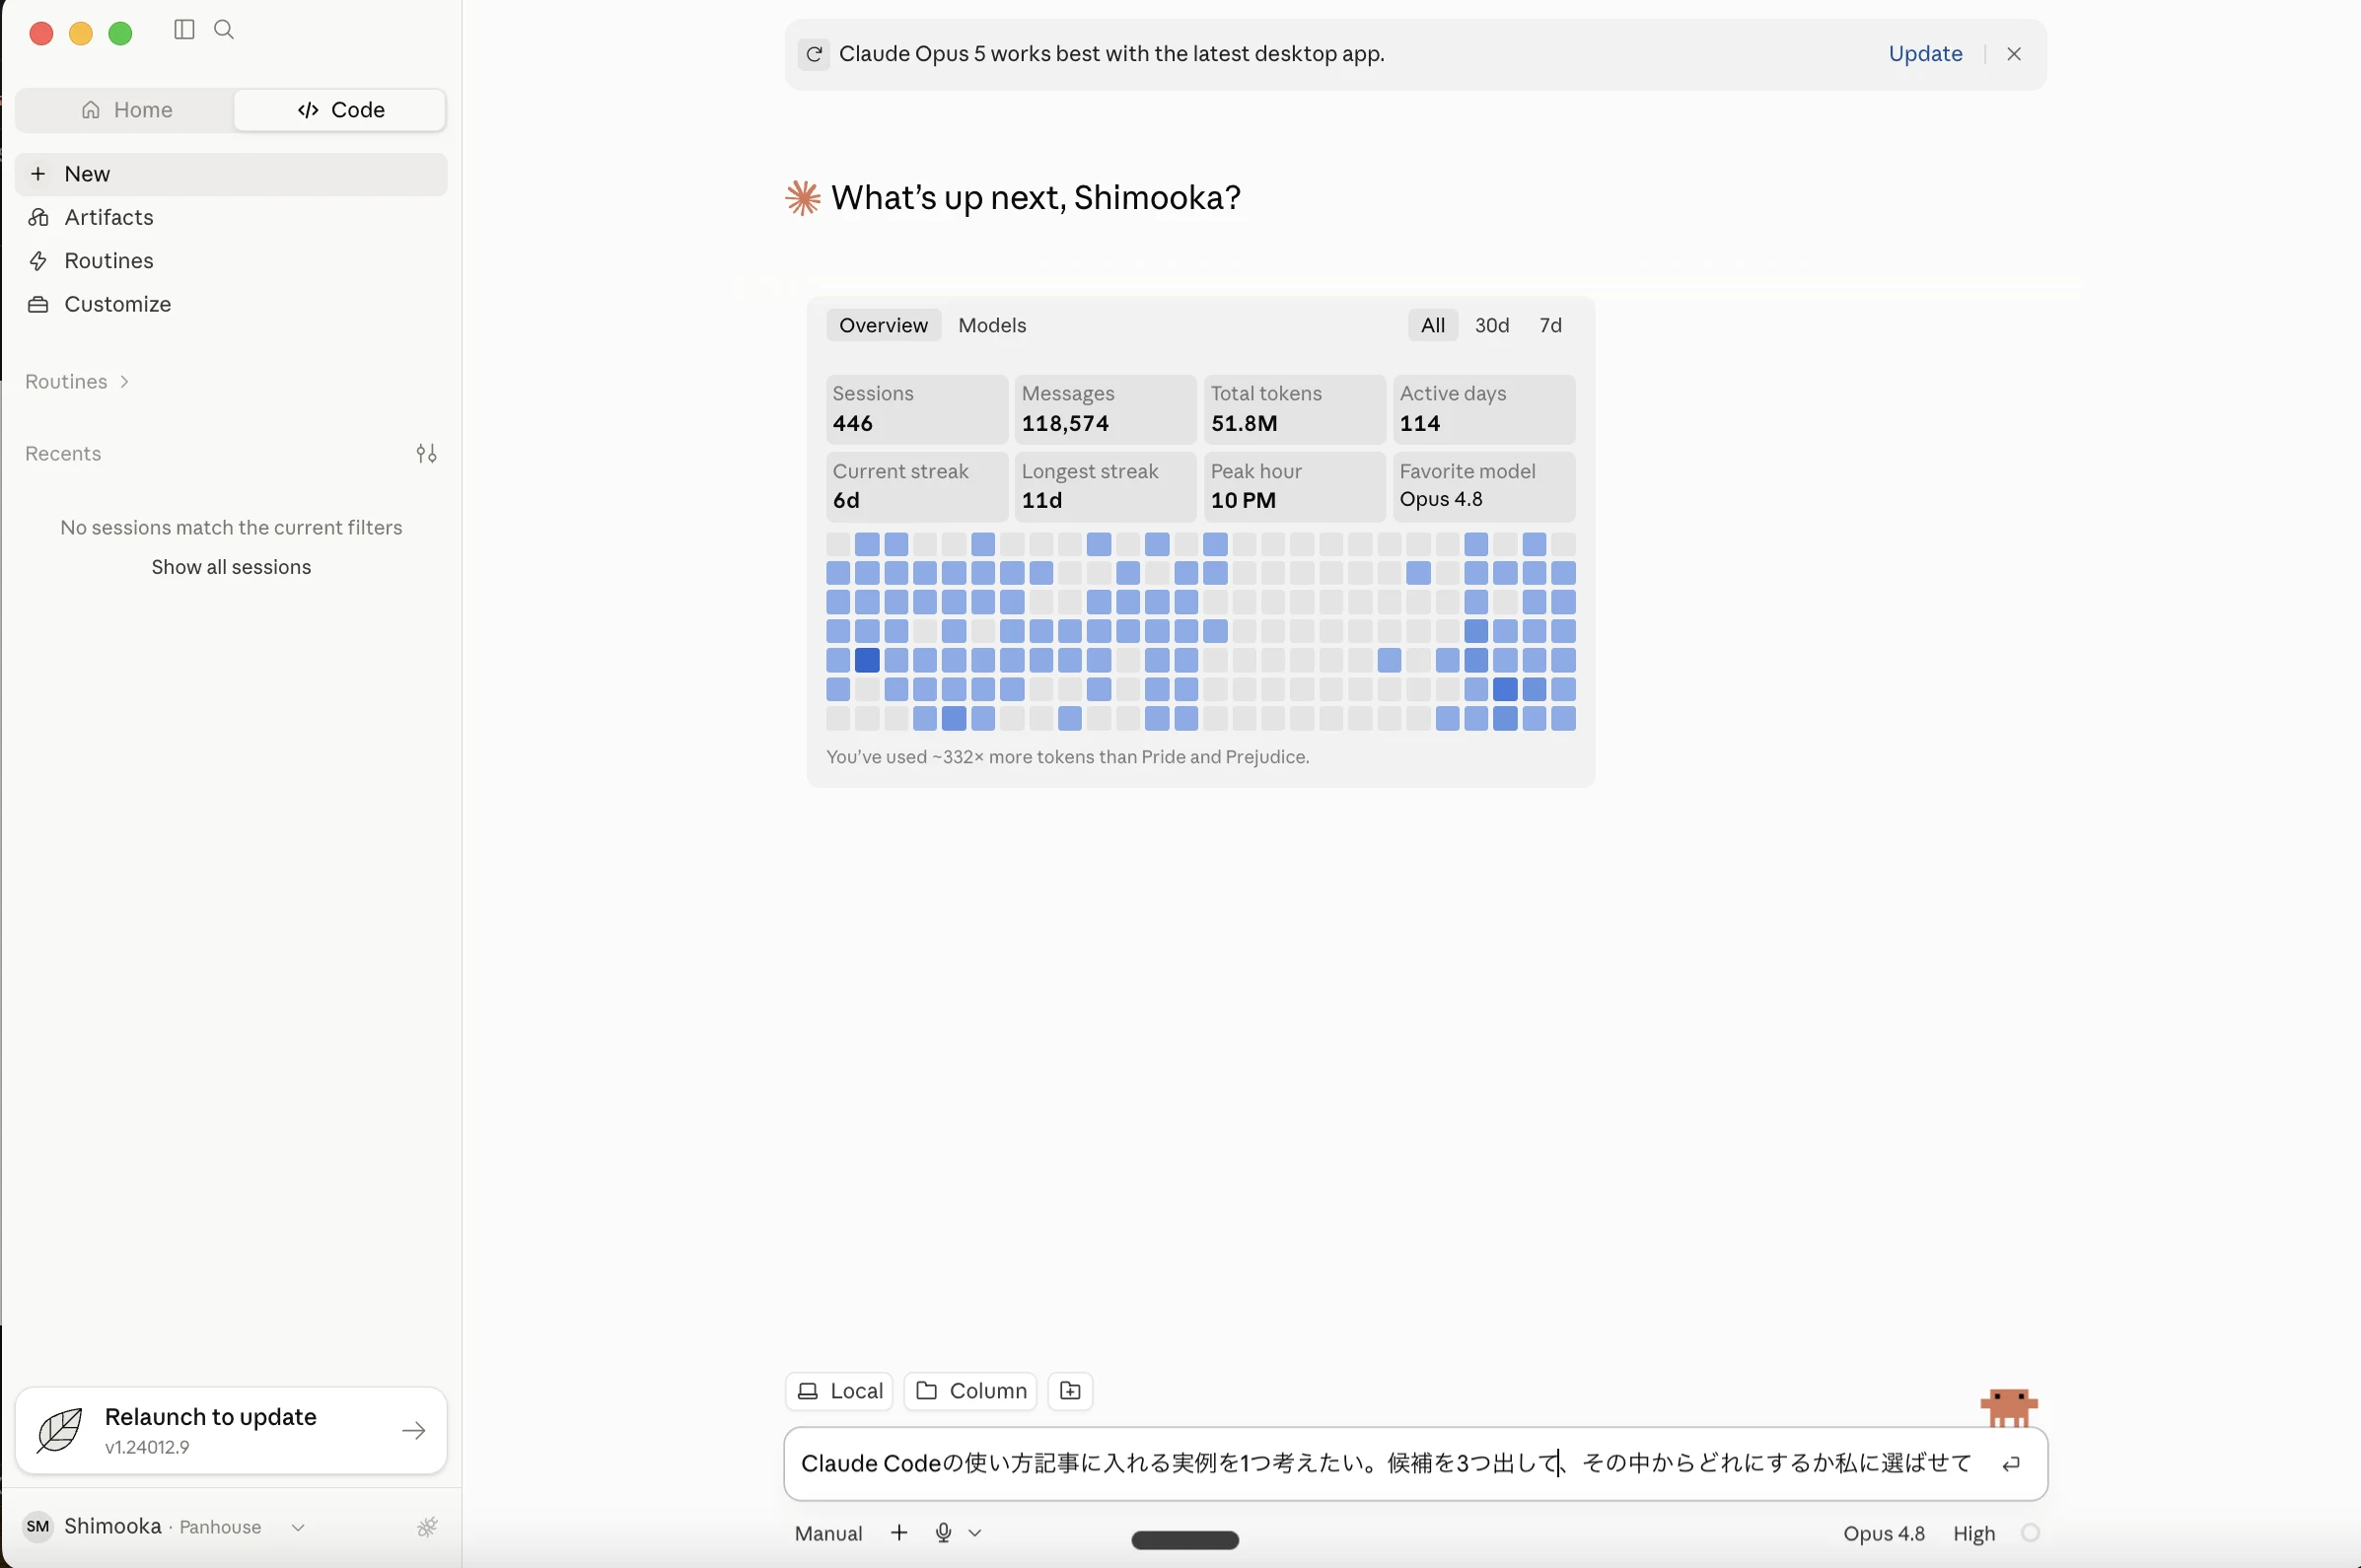Viewport: 2361px width, 1568px height.
Task: Click the Messages 118,574 stat card
Action: point(1105,409)
